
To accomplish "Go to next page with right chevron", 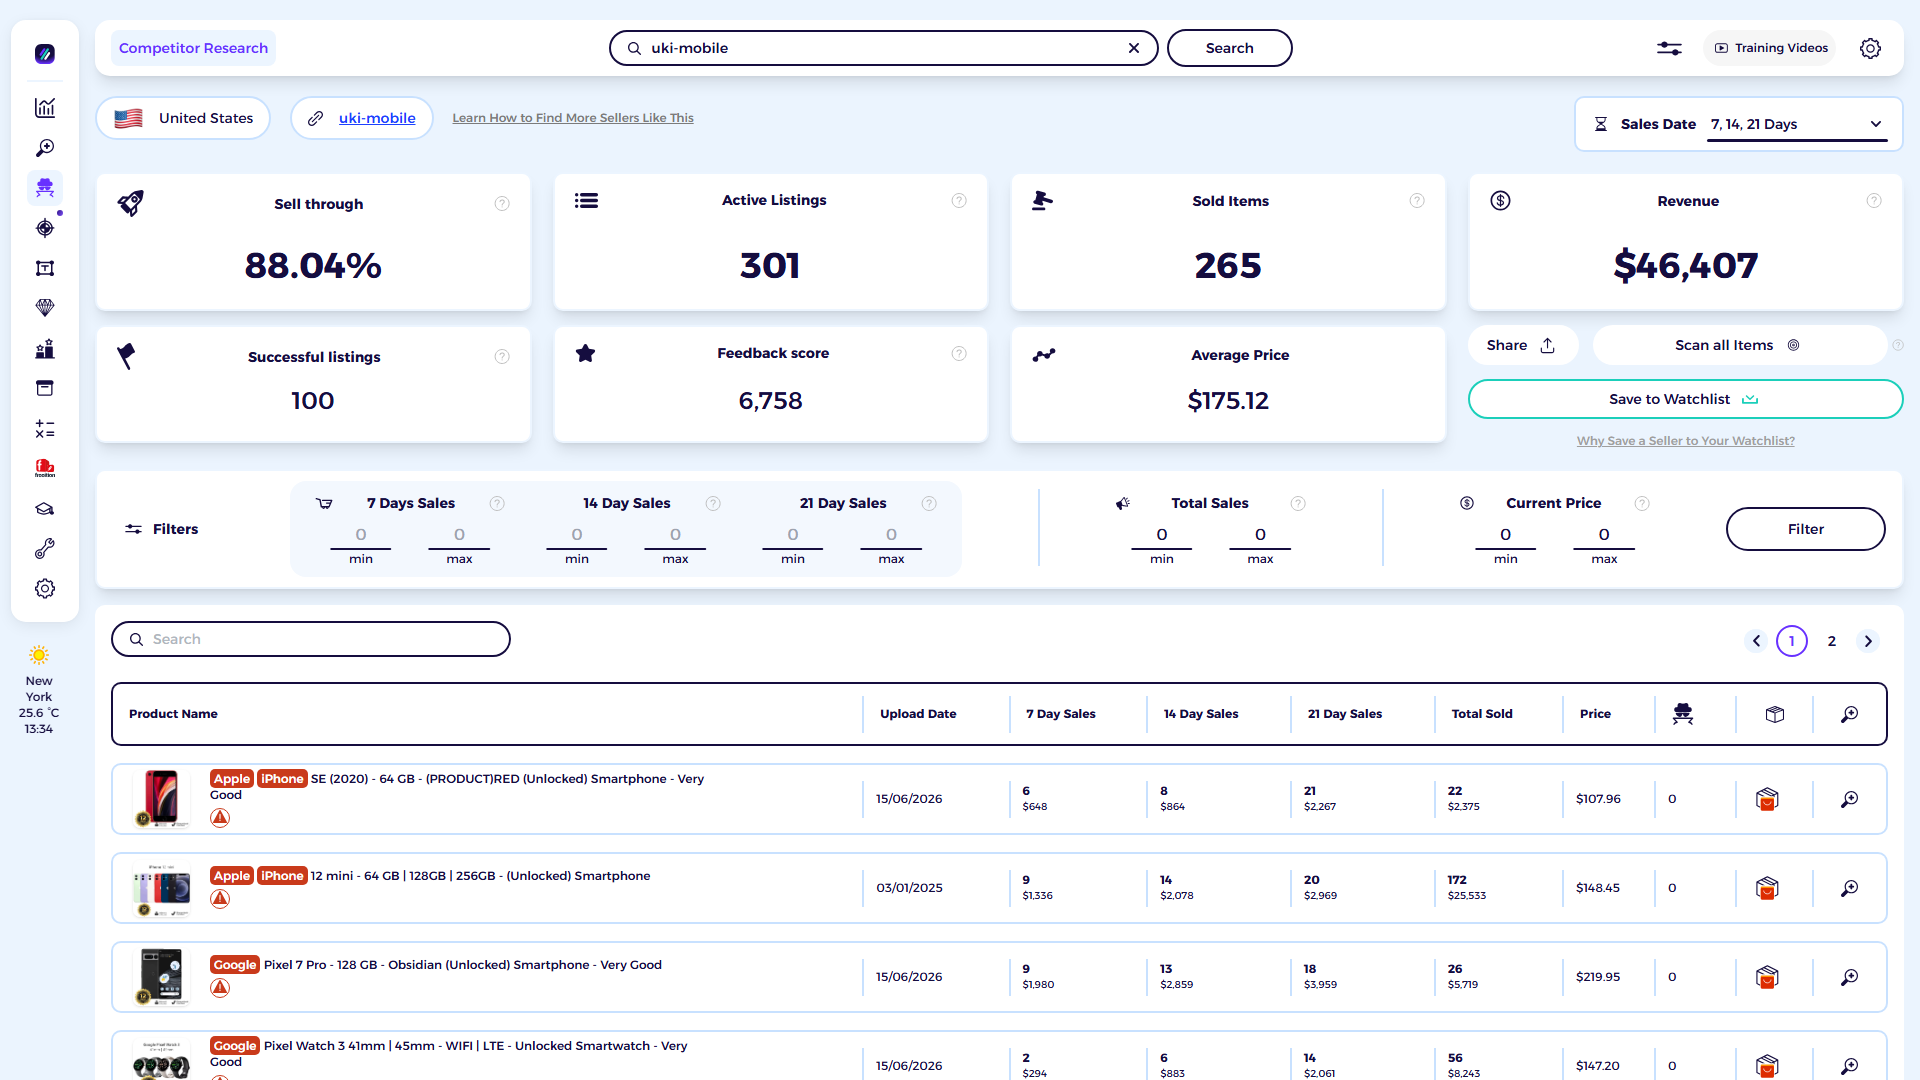I will (x=1868, y=641).
